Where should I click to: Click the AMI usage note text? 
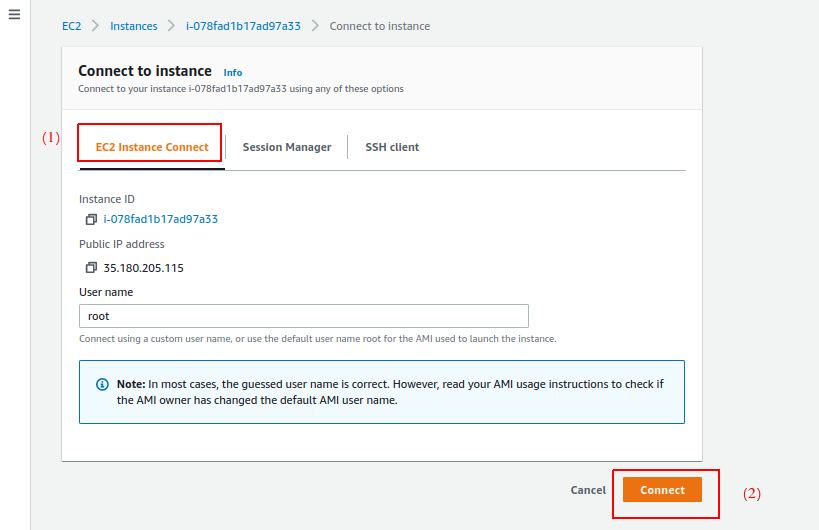pos(390,392)
